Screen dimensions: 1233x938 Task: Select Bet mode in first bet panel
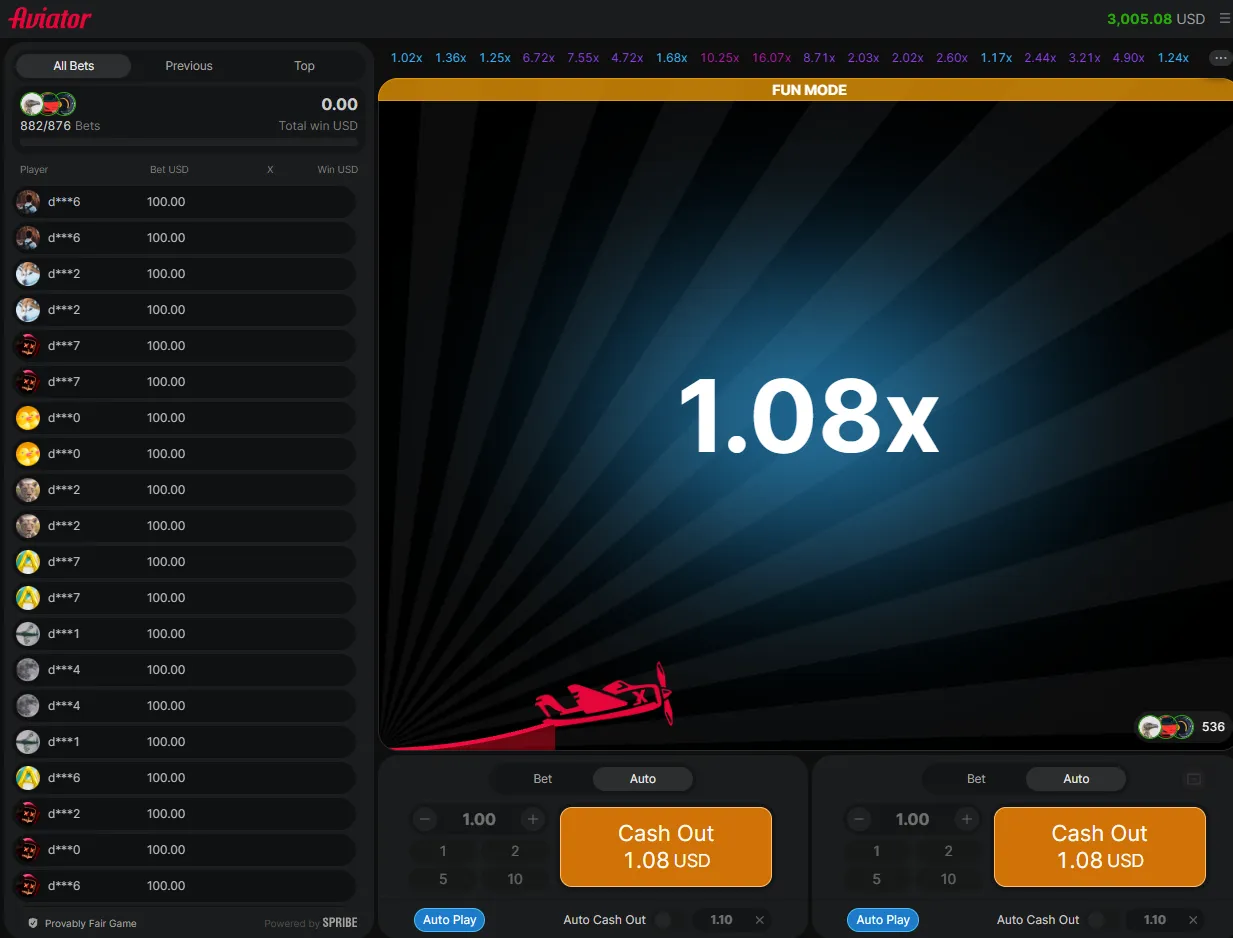(543, 779)
